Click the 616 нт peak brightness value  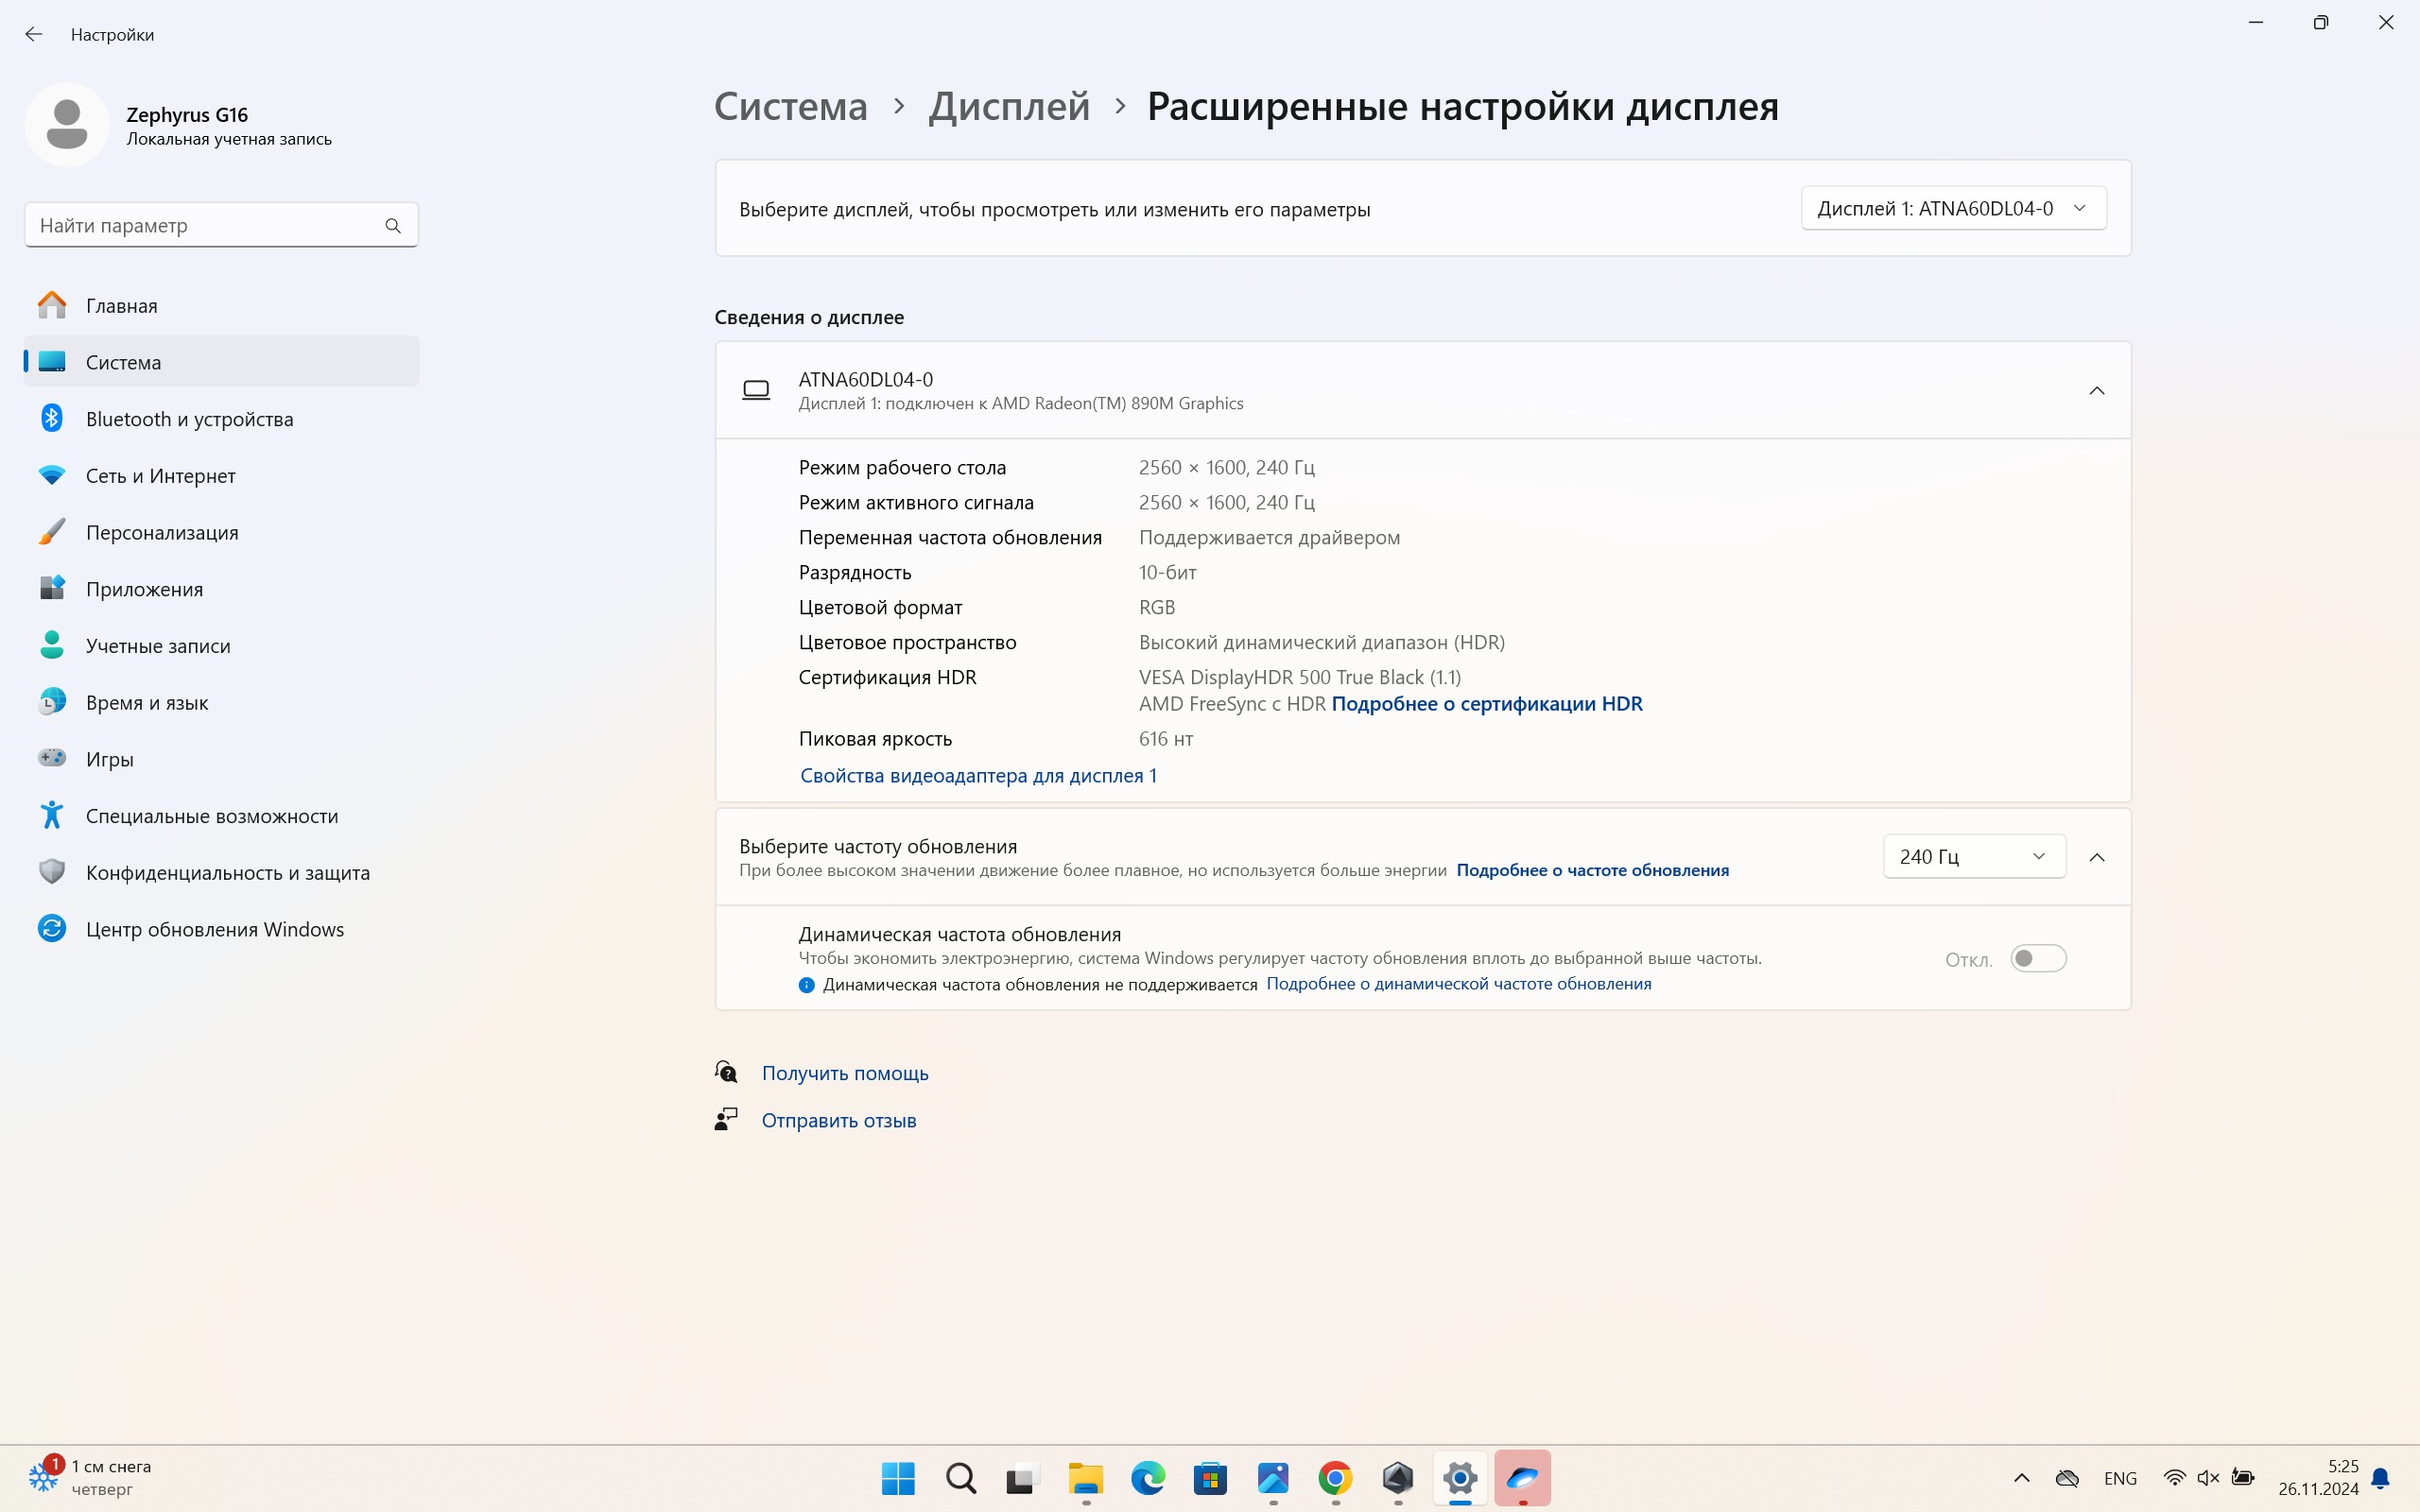[x=1165, y=739]
